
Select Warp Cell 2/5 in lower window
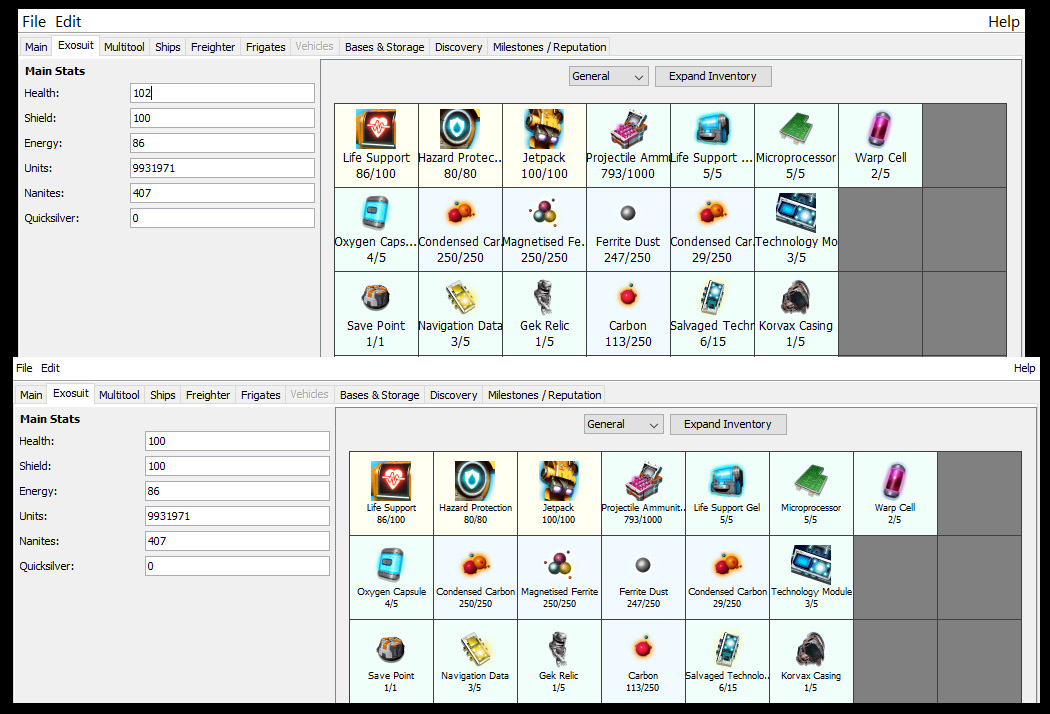pyautogui.click(x=895, y=494)
